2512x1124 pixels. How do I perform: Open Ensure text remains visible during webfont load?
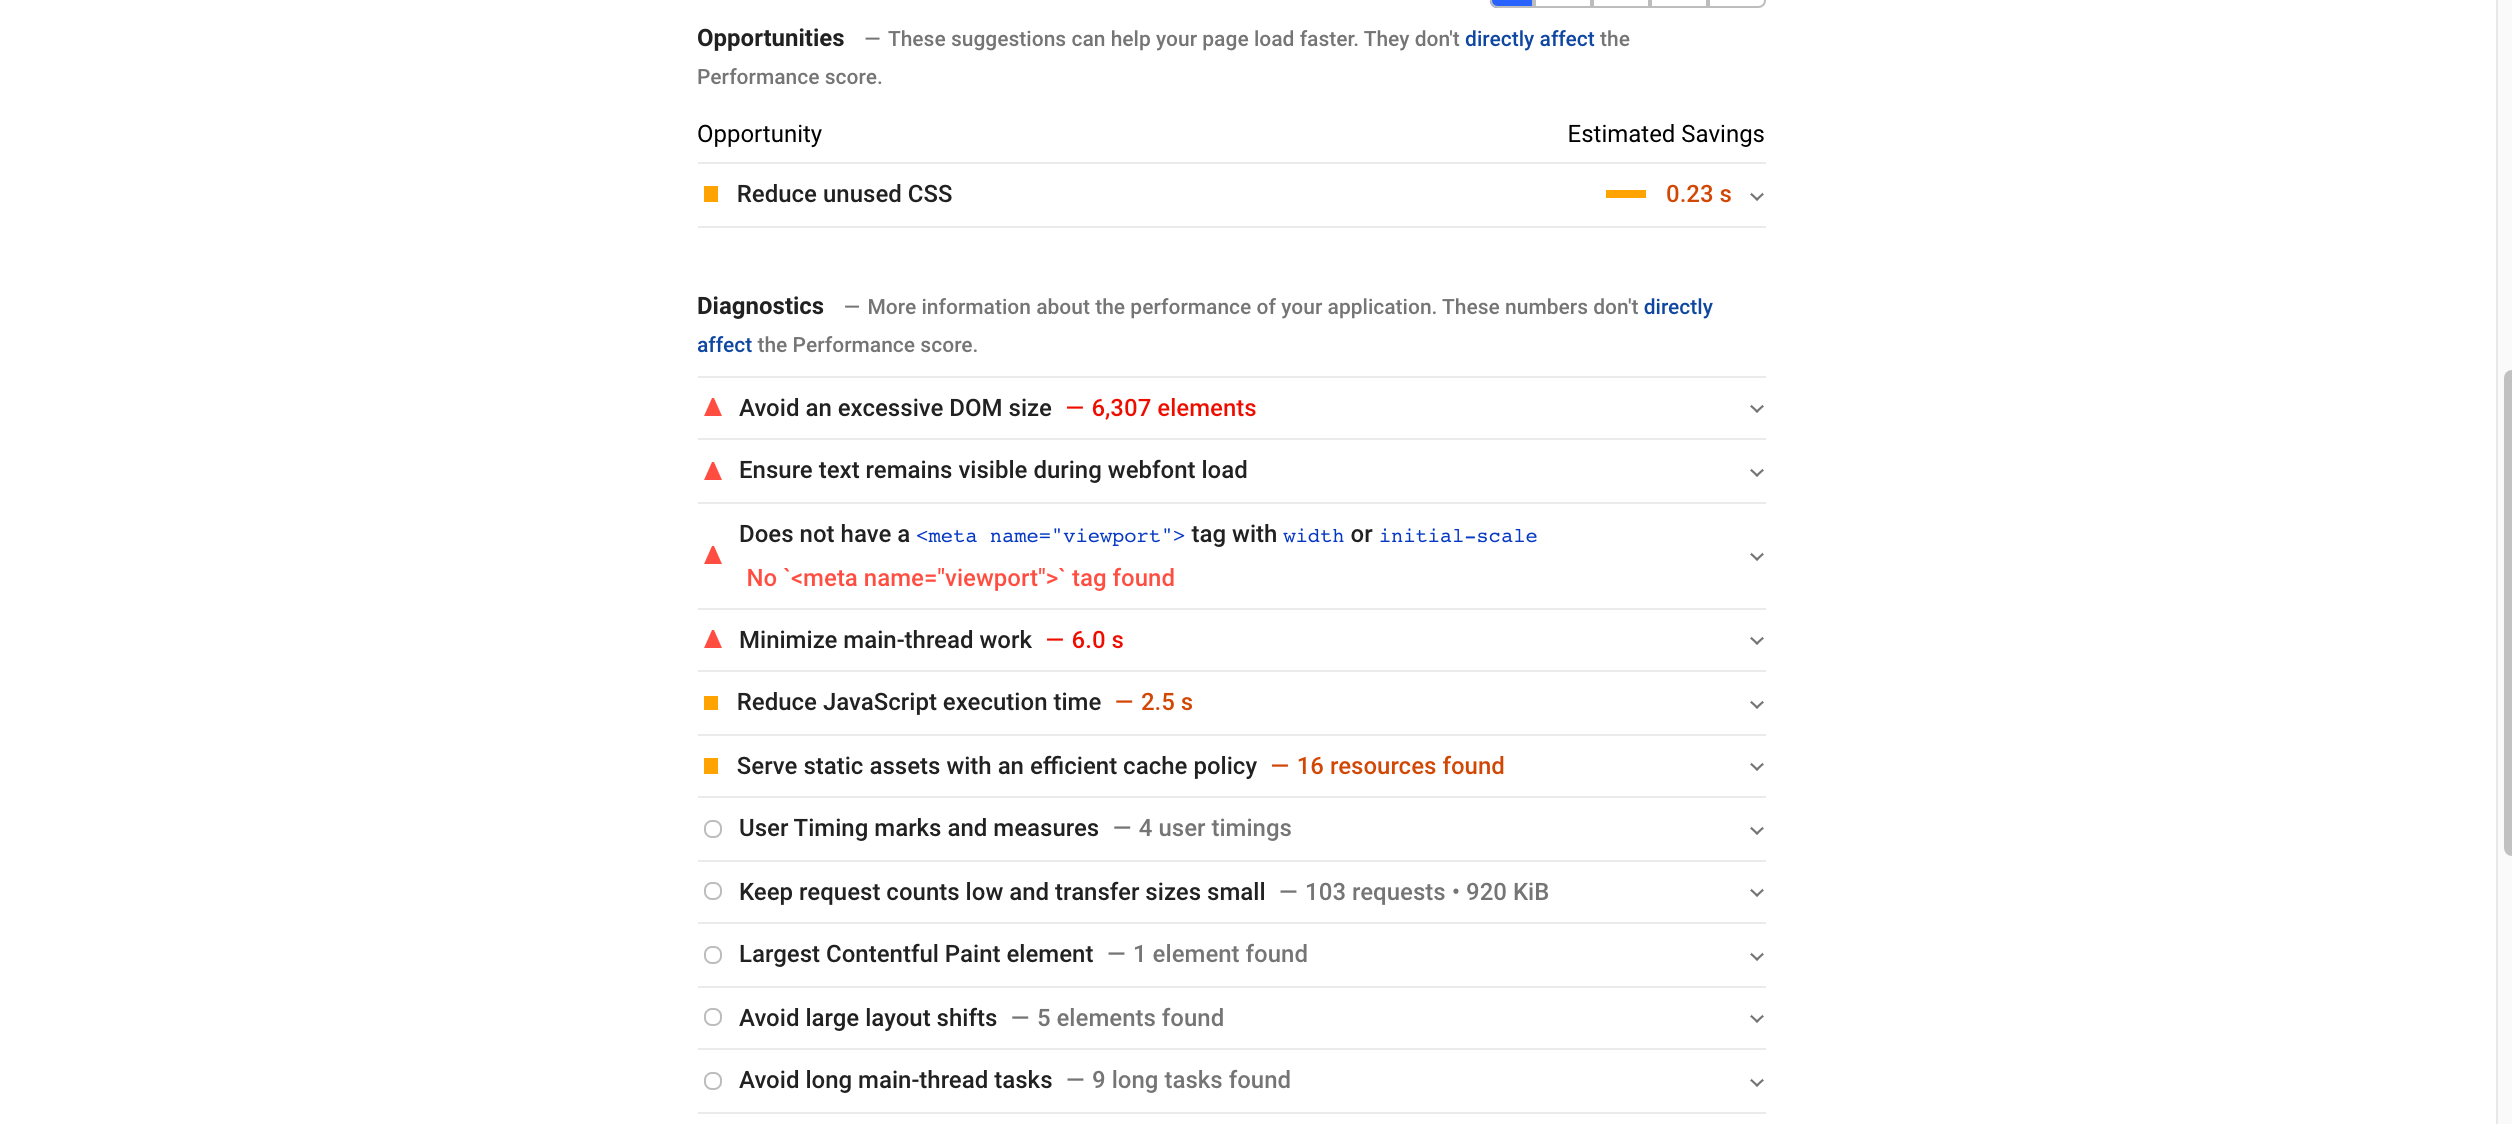tap(992, 470)
